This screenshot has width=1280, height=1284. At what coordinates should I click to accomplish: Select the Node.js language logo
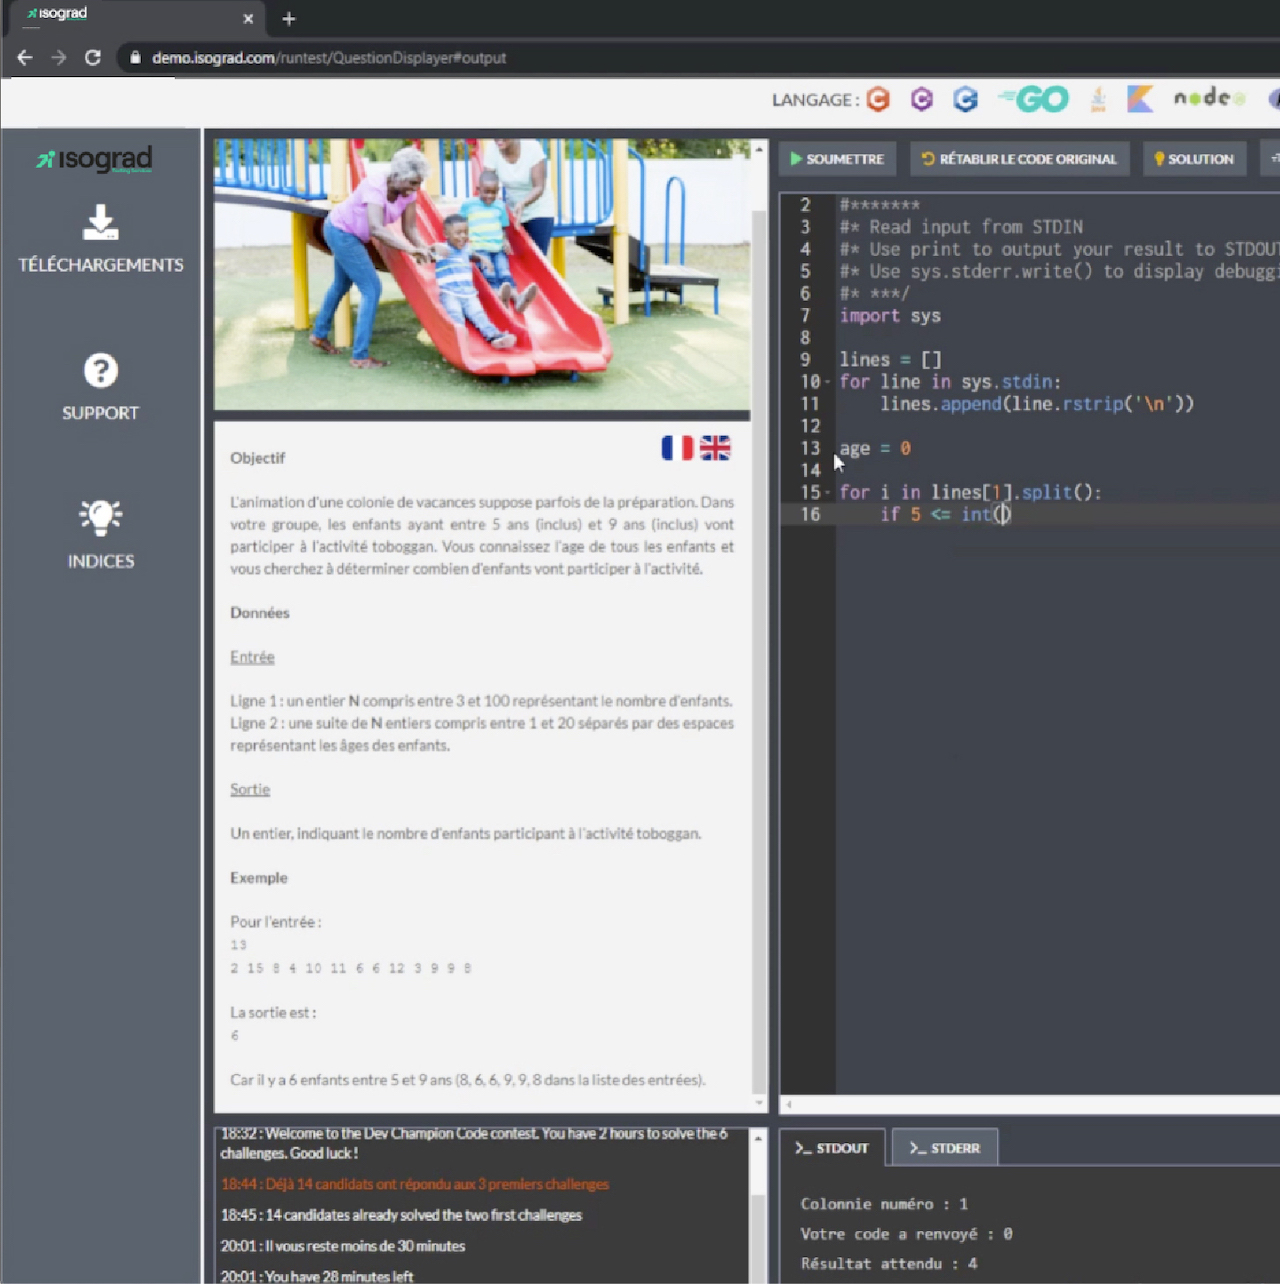[1208, 98]
